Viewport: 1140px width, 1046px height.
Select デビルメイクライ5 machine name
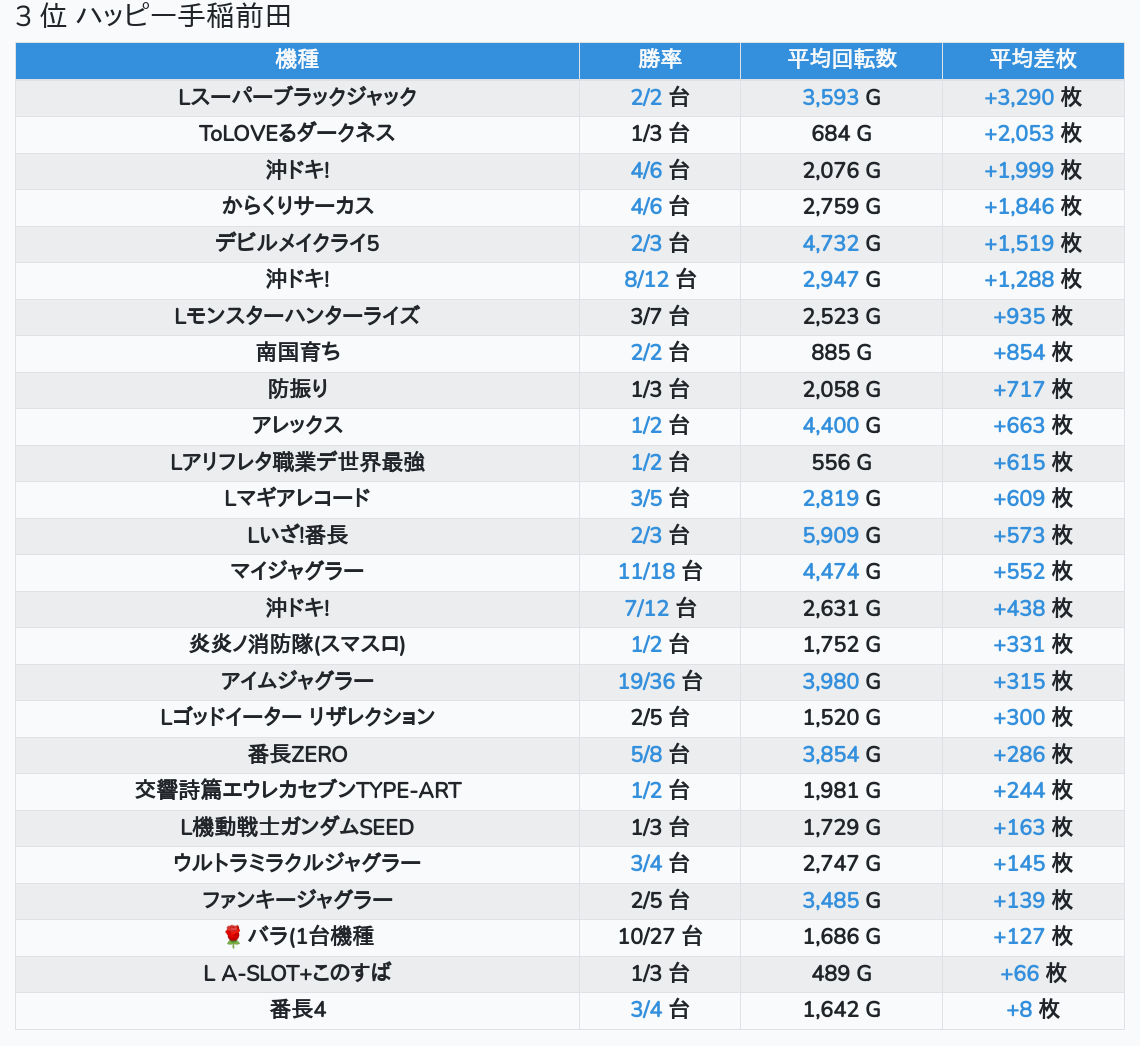tap(297, 243)
